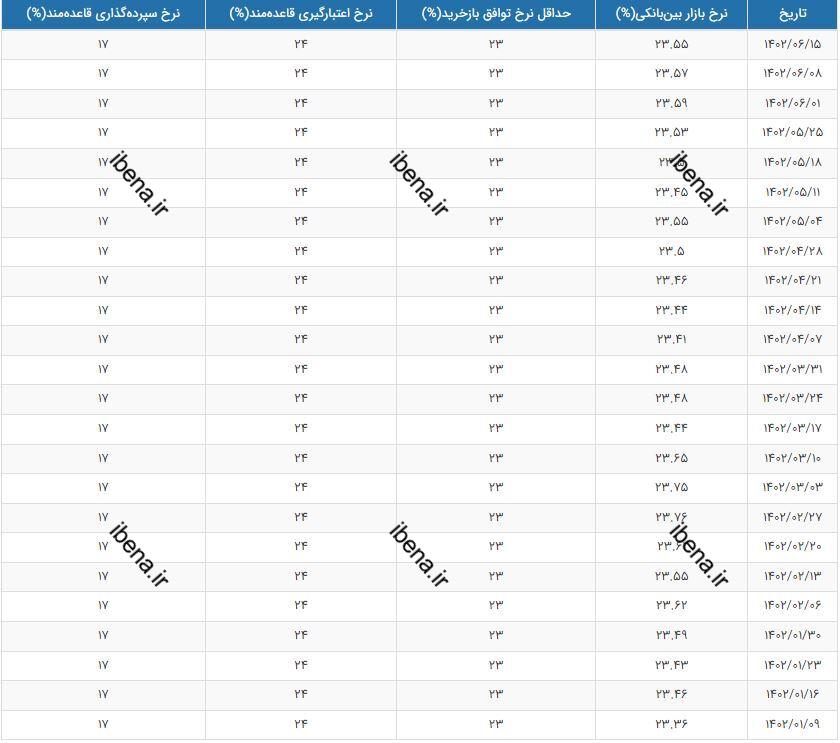
Task: Click the interbank rate value ۲۳.۵۳
Action: [671, 132]
